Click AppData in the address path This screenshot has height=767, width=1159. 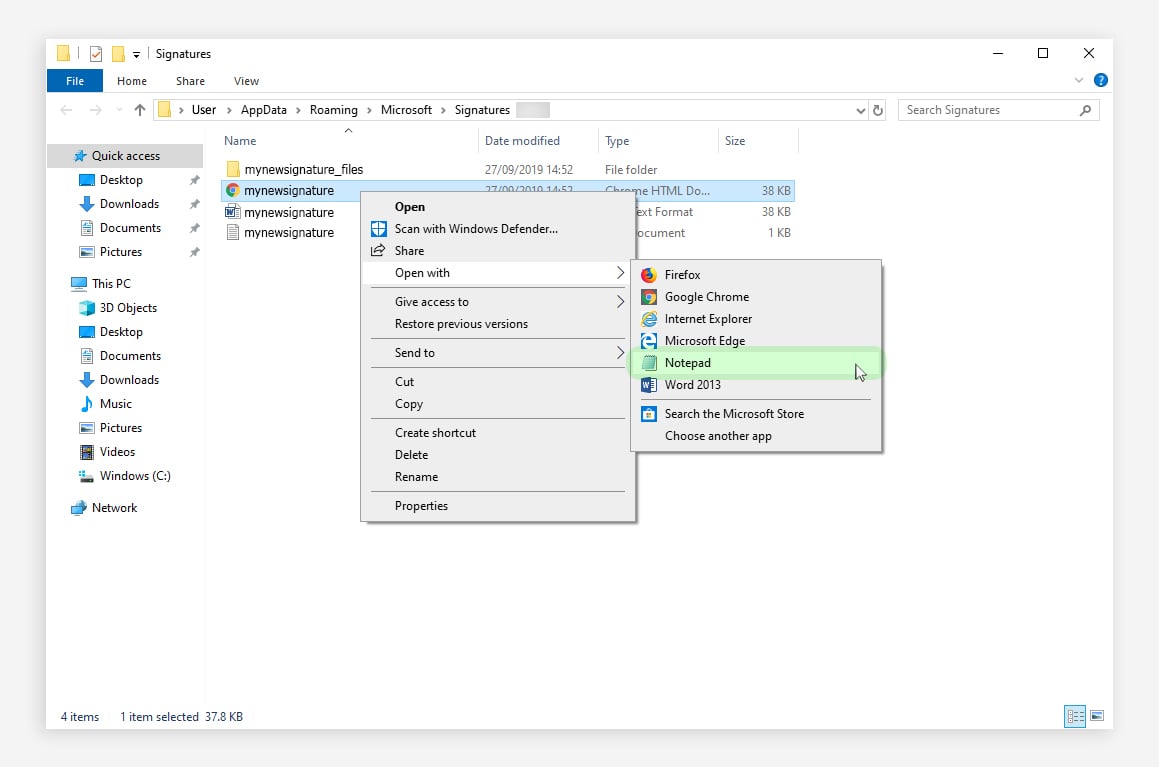tap(264, 110)
